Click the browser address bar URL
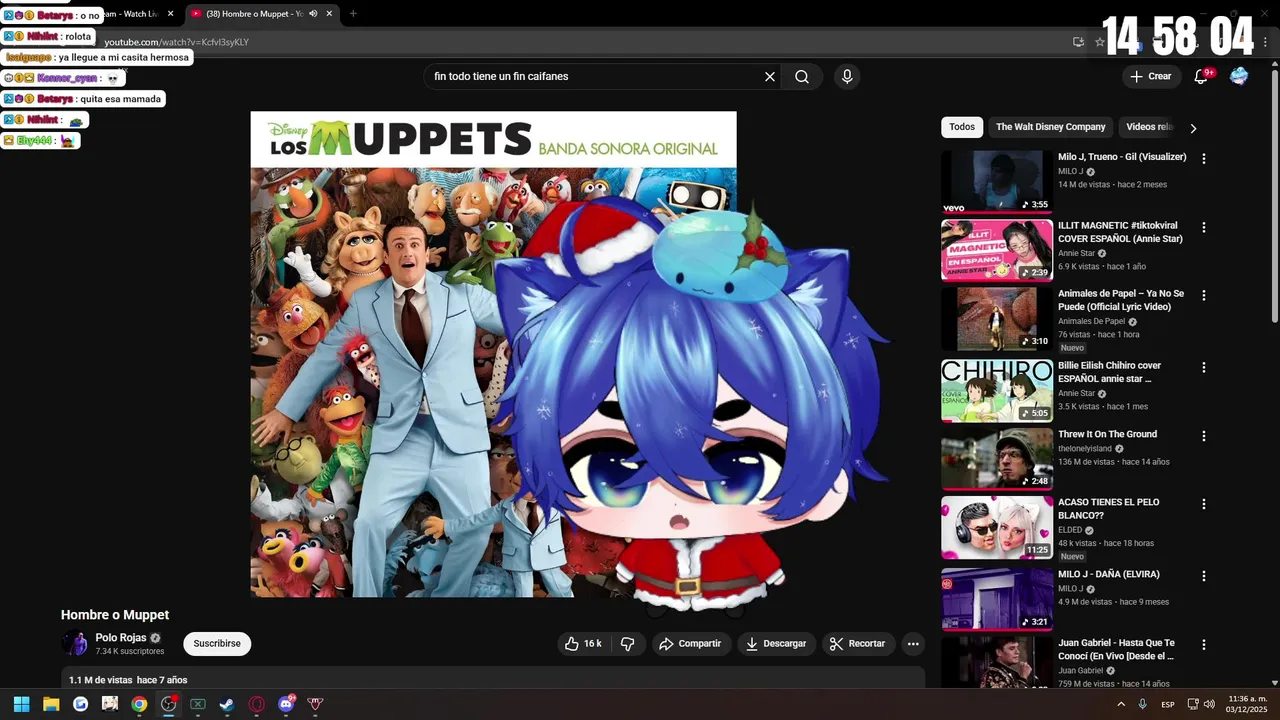 coord(177,42)
